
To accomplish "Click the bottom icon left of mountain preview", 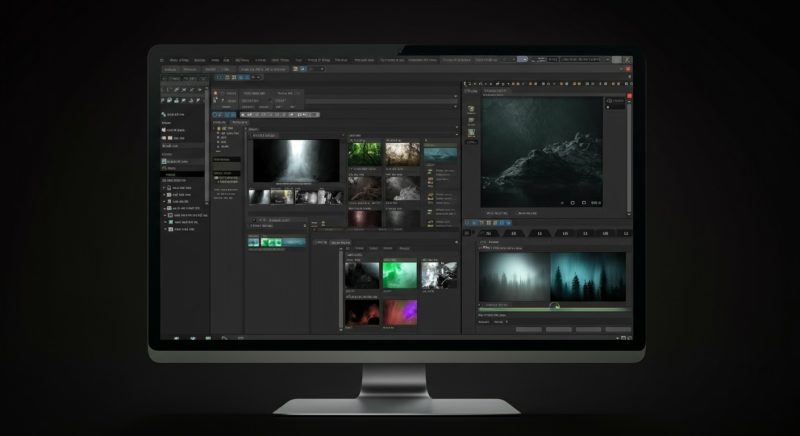I will click(x=471, y=133).
